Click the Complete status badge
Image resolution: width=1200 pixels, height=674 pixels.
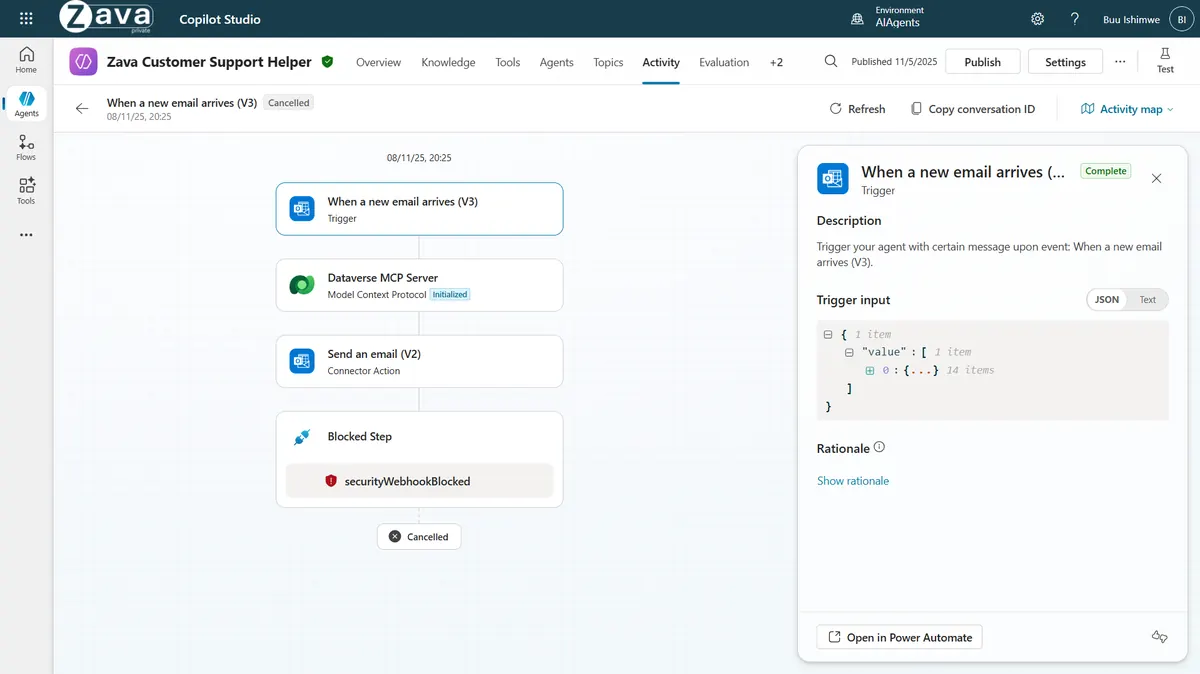tap(1106, 171)
